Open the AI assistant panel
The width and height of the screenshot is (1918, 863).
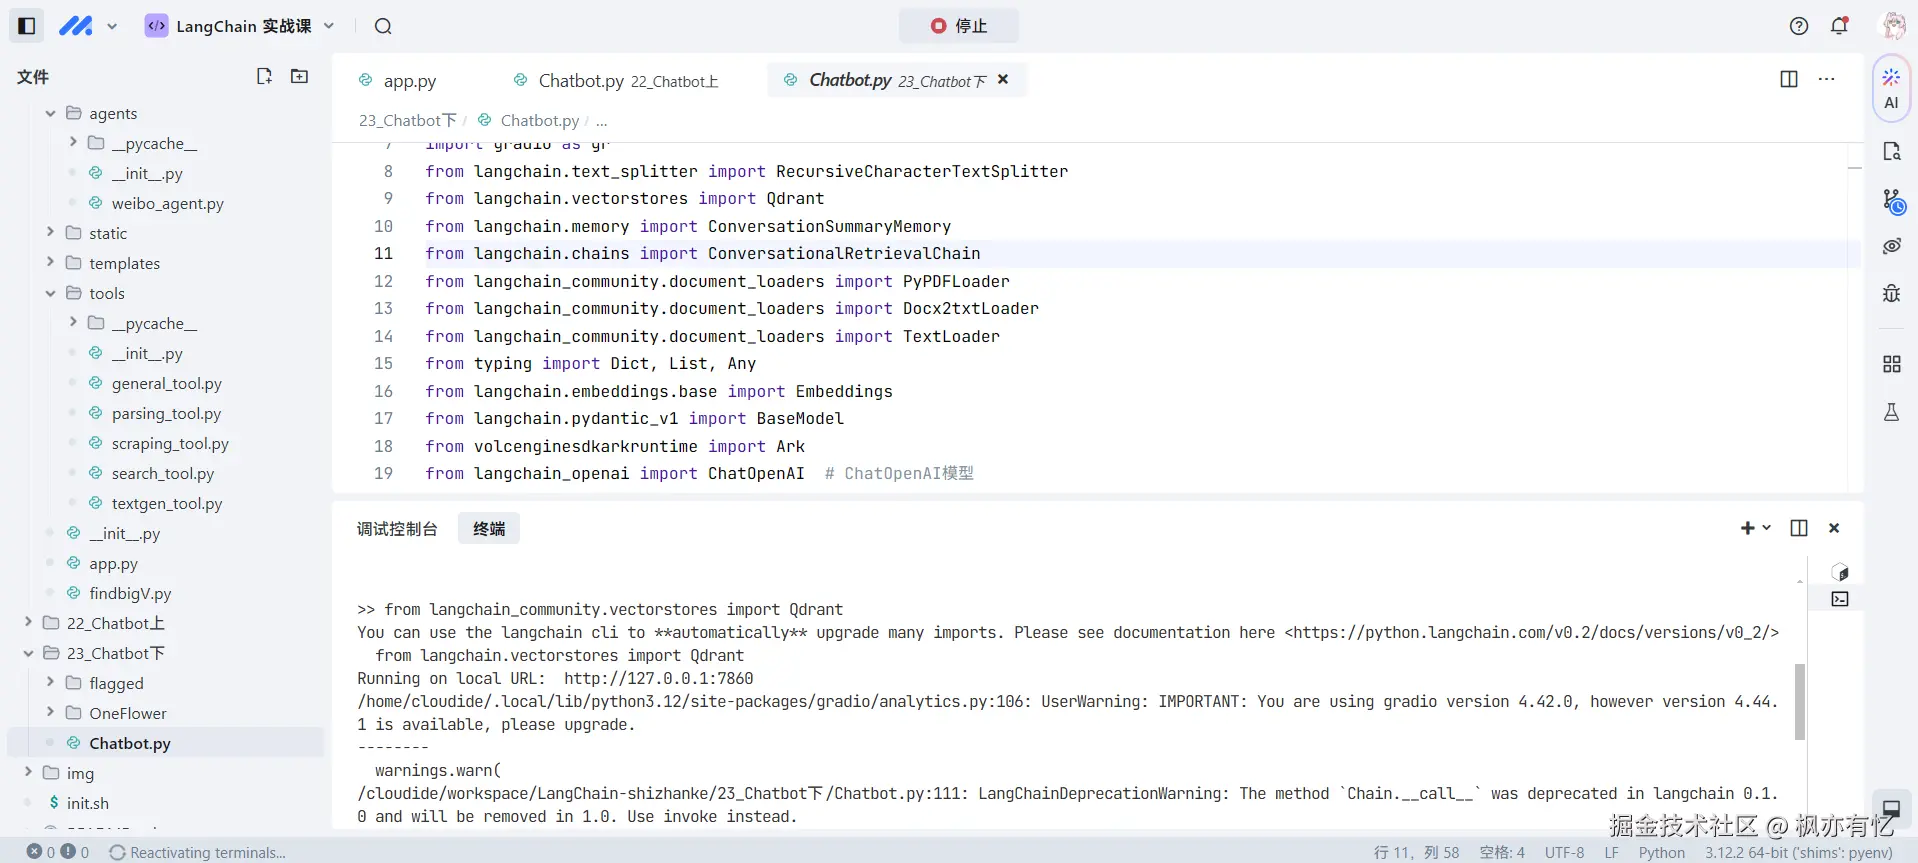(x=1891, y=88)
